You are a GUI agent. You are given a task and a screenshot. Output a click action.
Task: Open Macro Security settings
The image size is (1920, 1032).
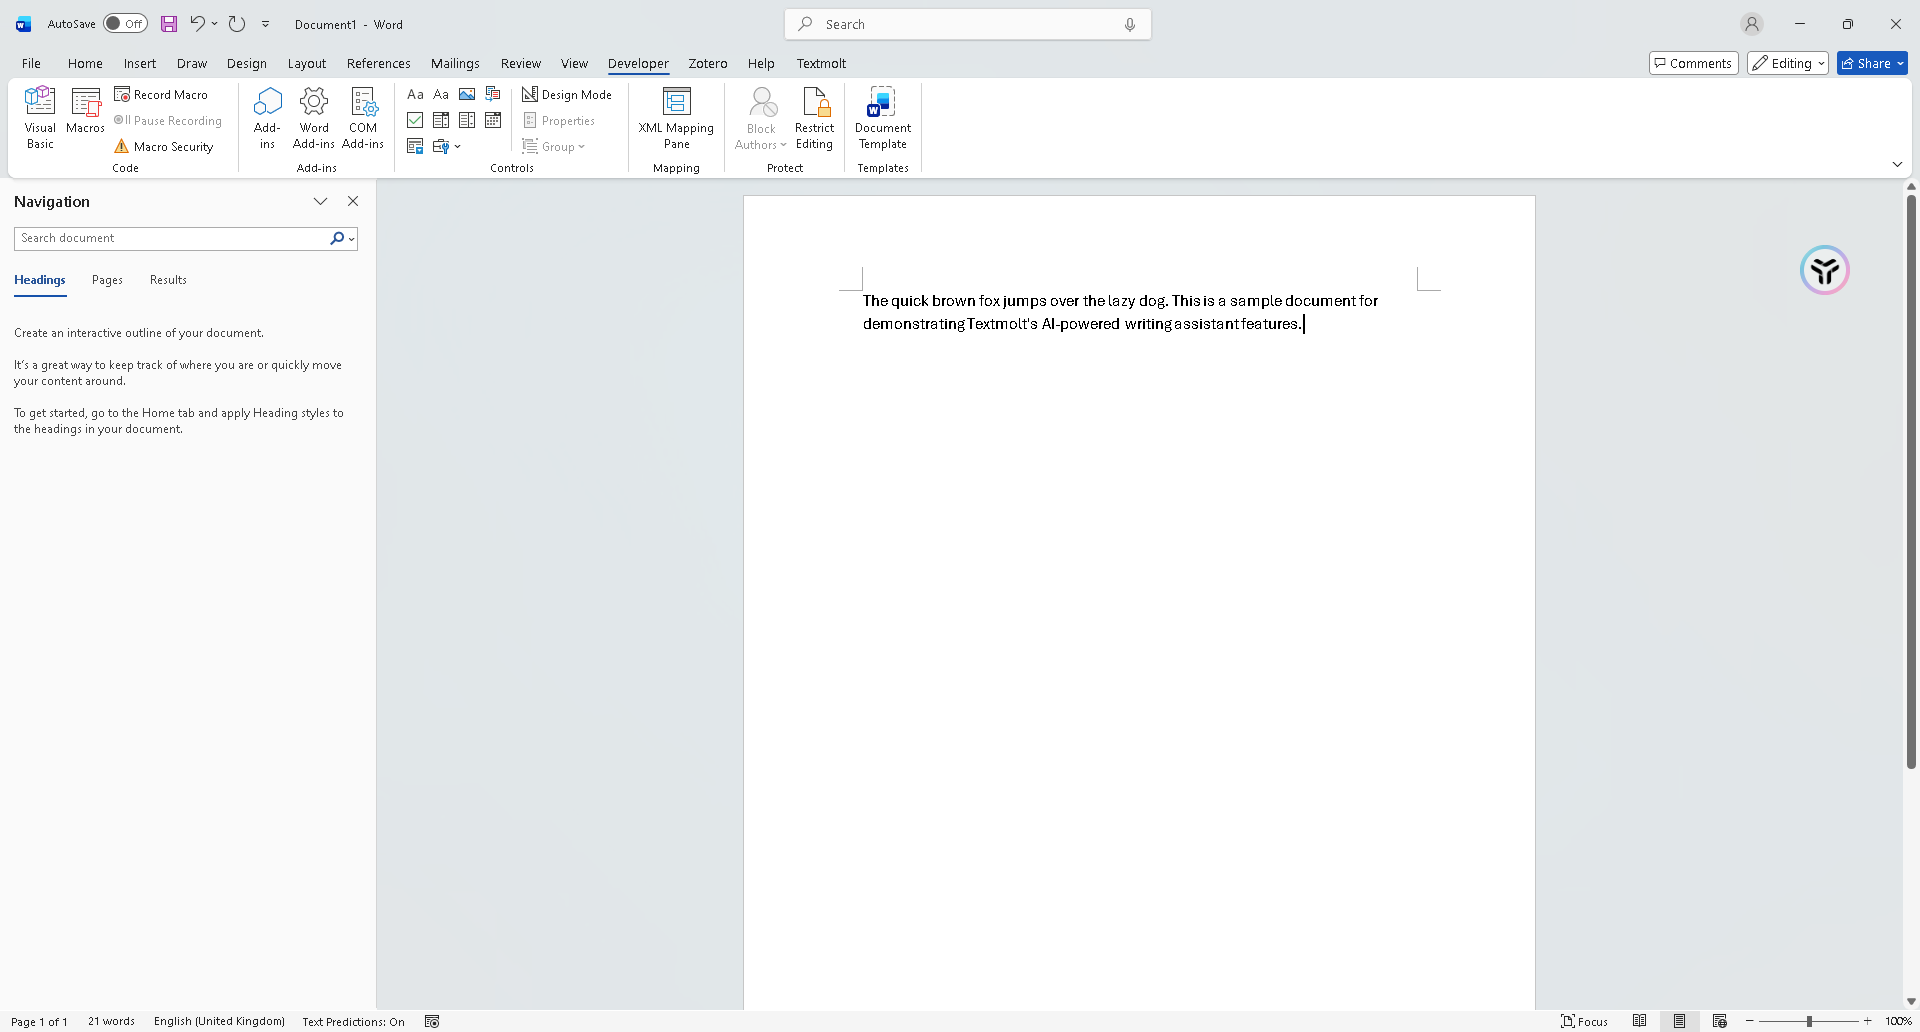tap(164, 146)
